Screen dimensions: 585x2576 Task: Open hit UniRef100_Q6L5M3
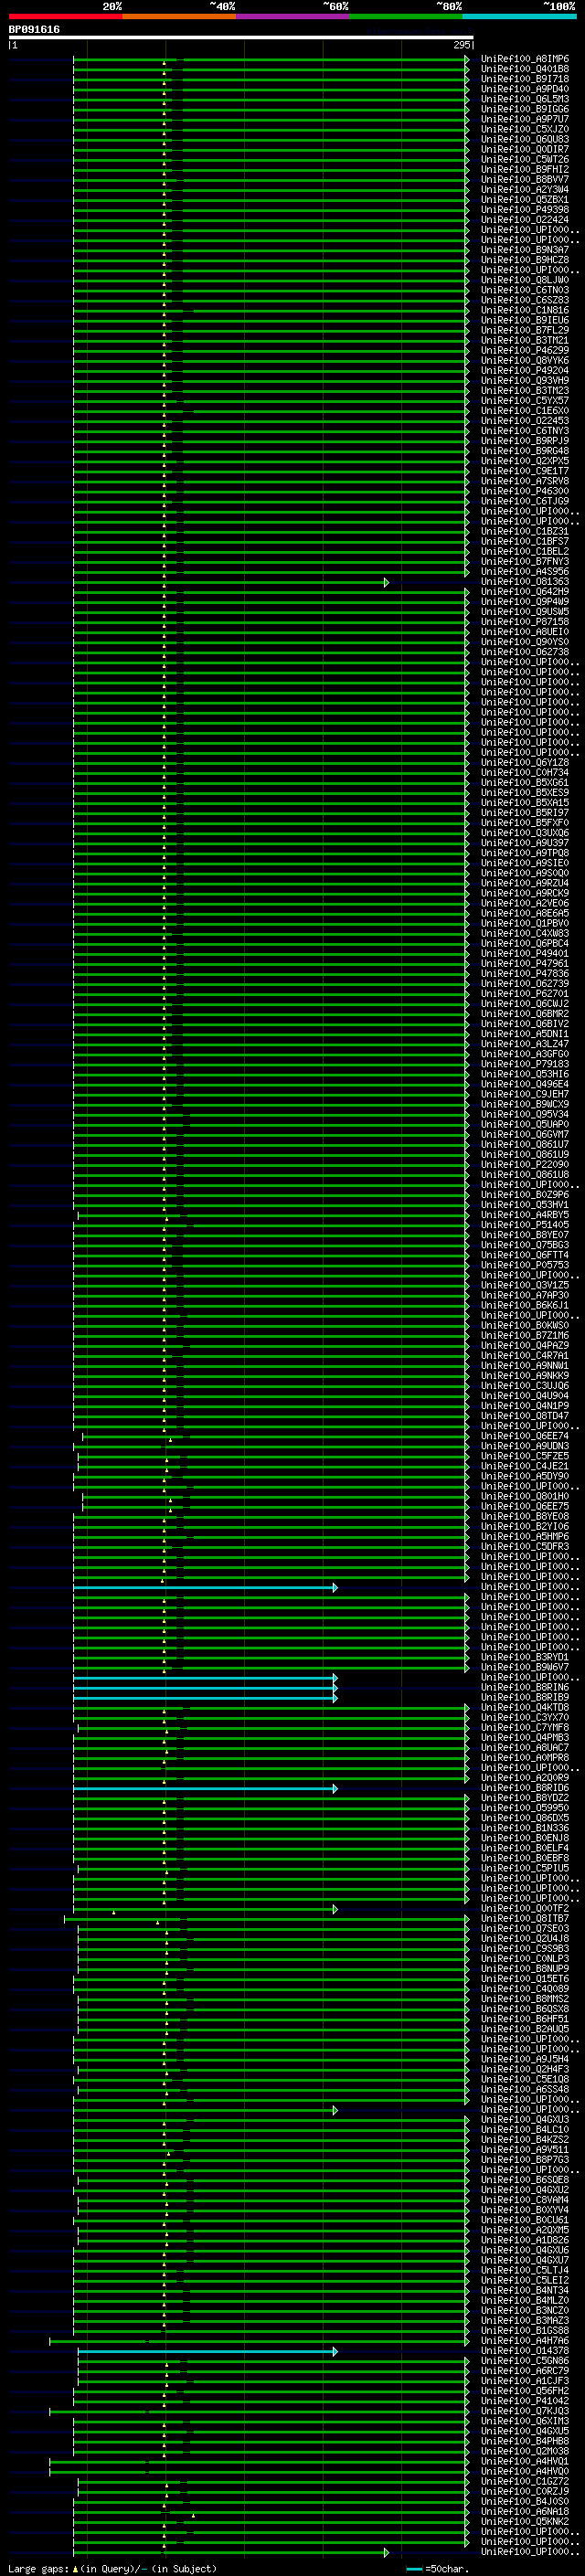pyautogui.click(x=525, y=100)
